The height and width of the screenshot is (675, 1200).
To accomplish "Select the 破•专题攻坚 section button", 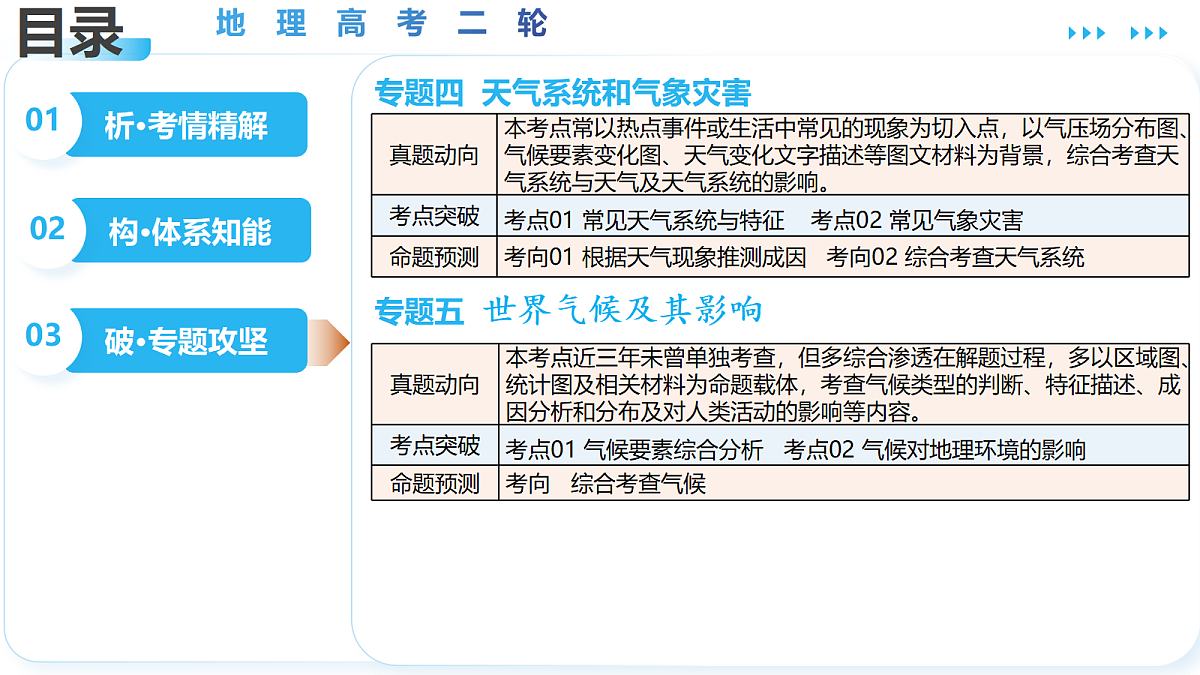I will coord(187,341).
